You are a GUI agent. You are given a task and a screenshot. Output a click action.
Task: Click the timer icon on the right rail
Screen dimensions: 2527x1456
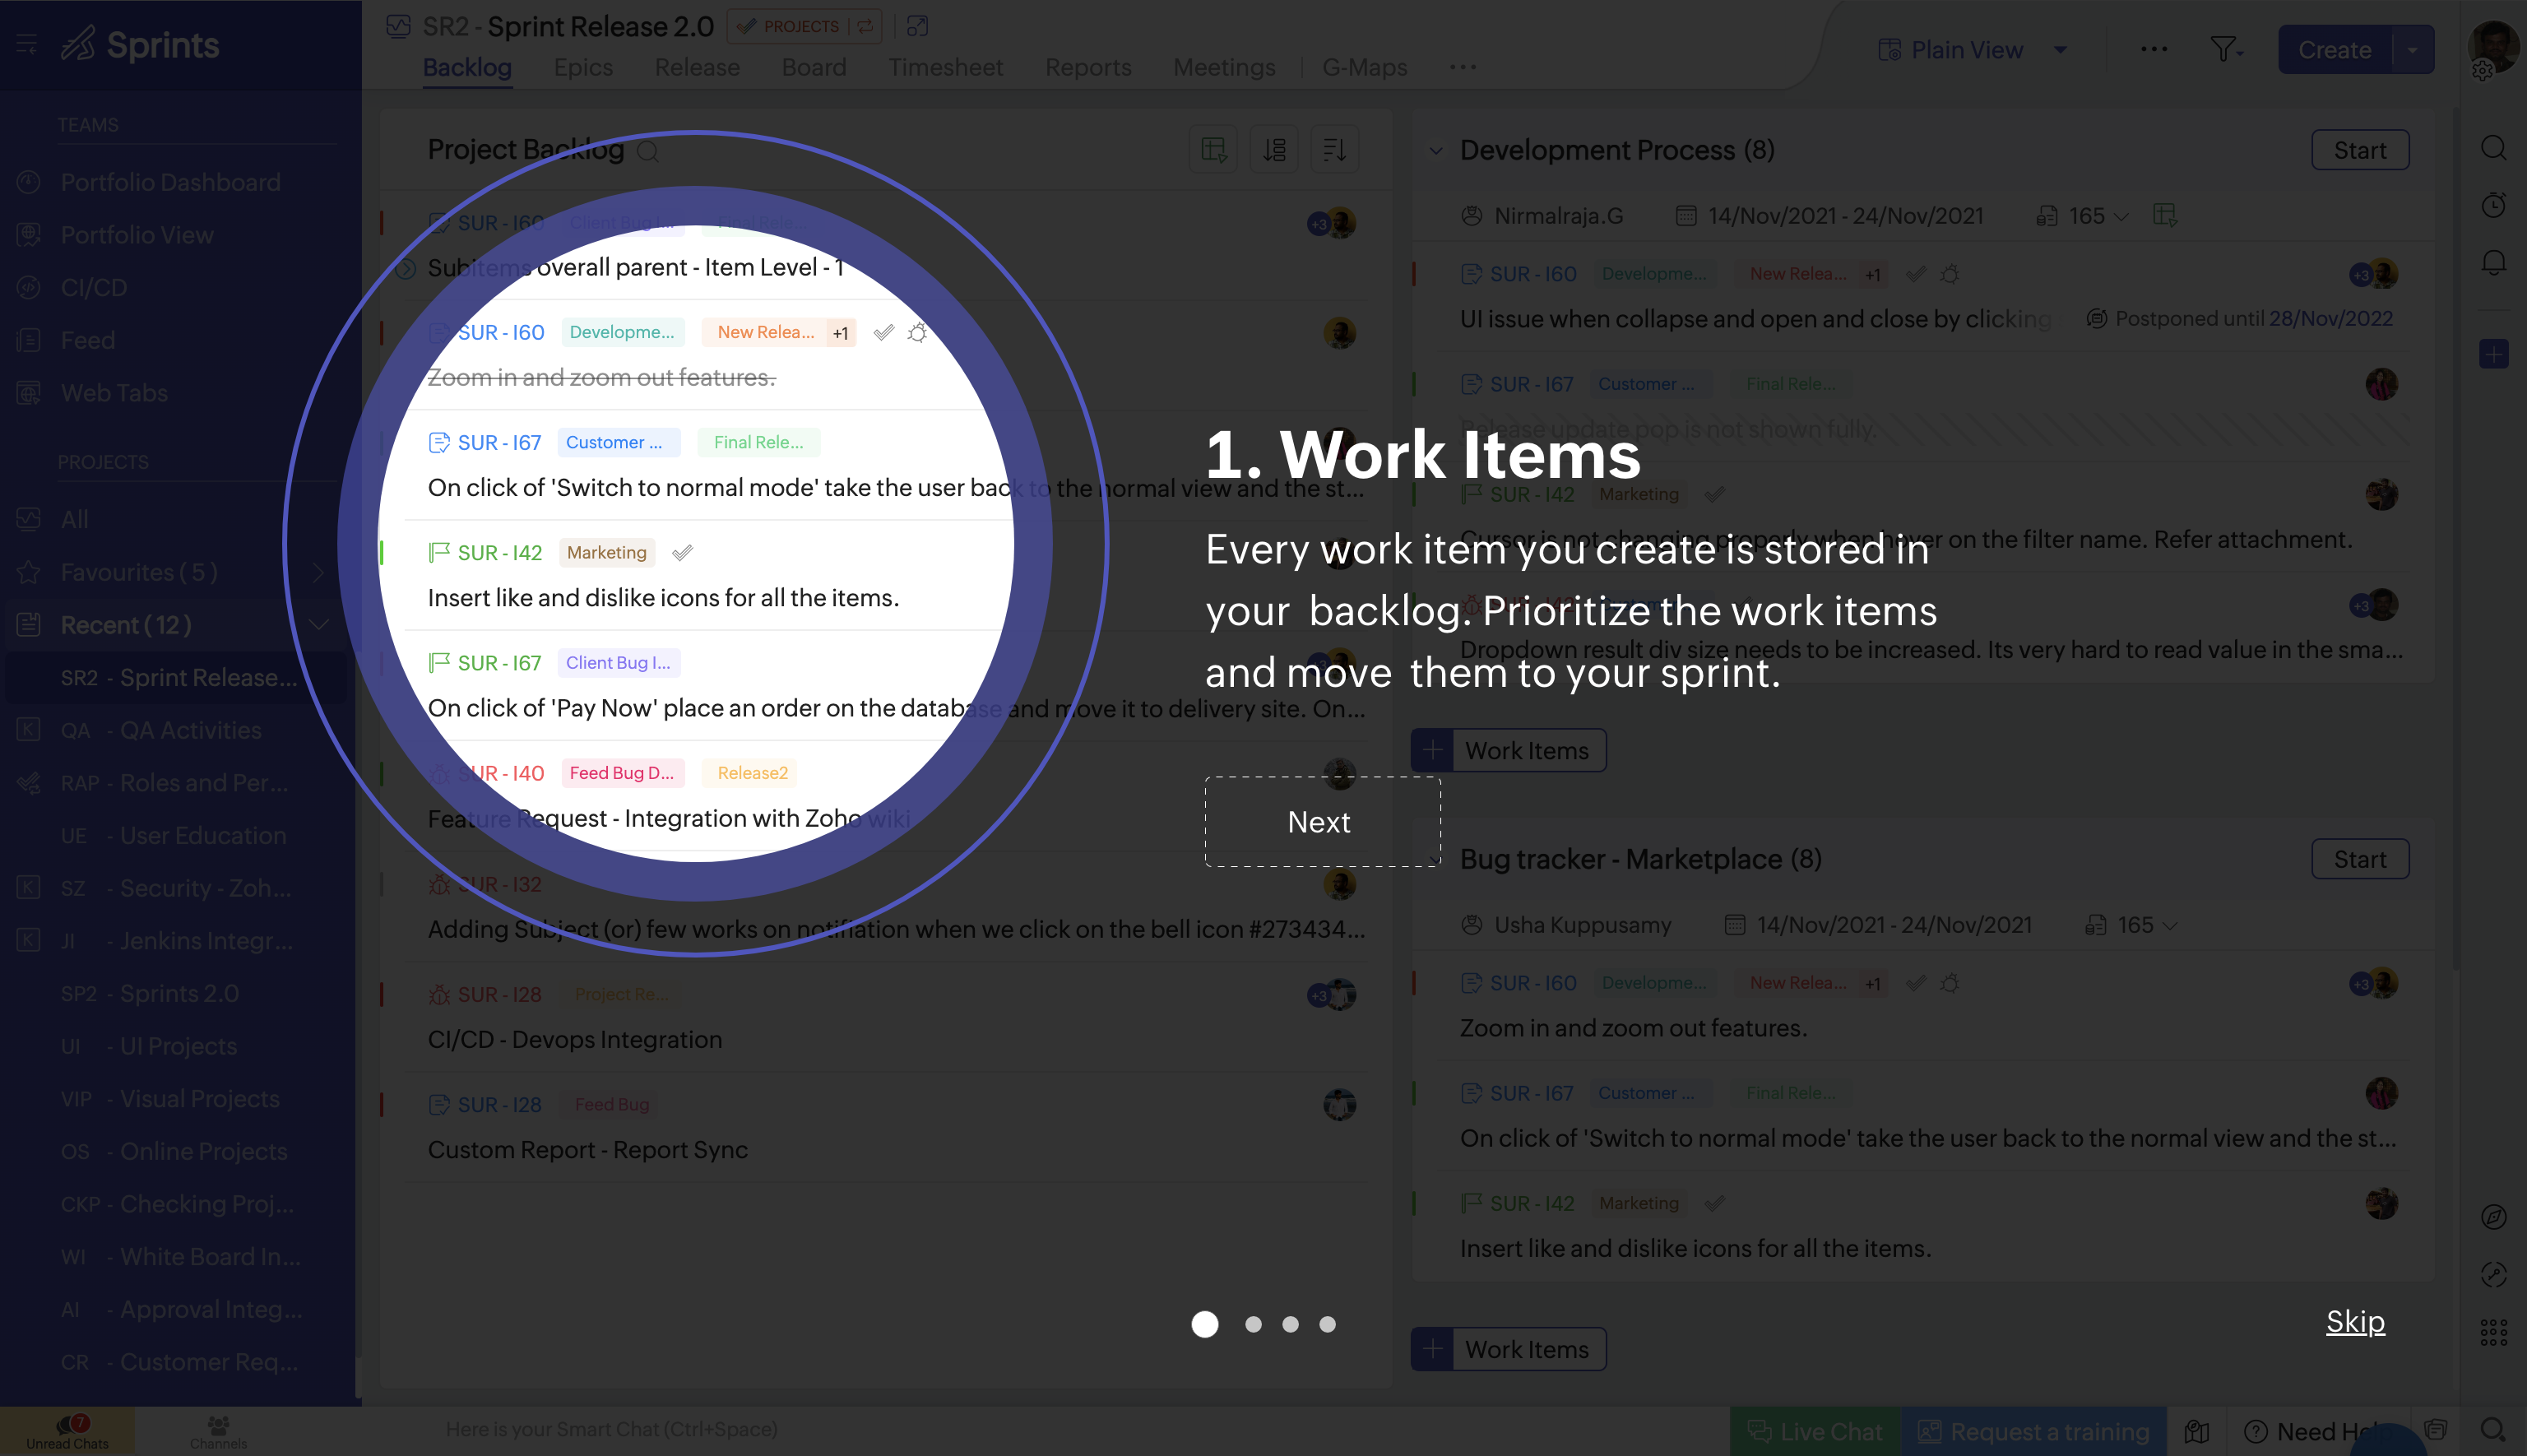pyautogui.click(x=2493, y=205)
